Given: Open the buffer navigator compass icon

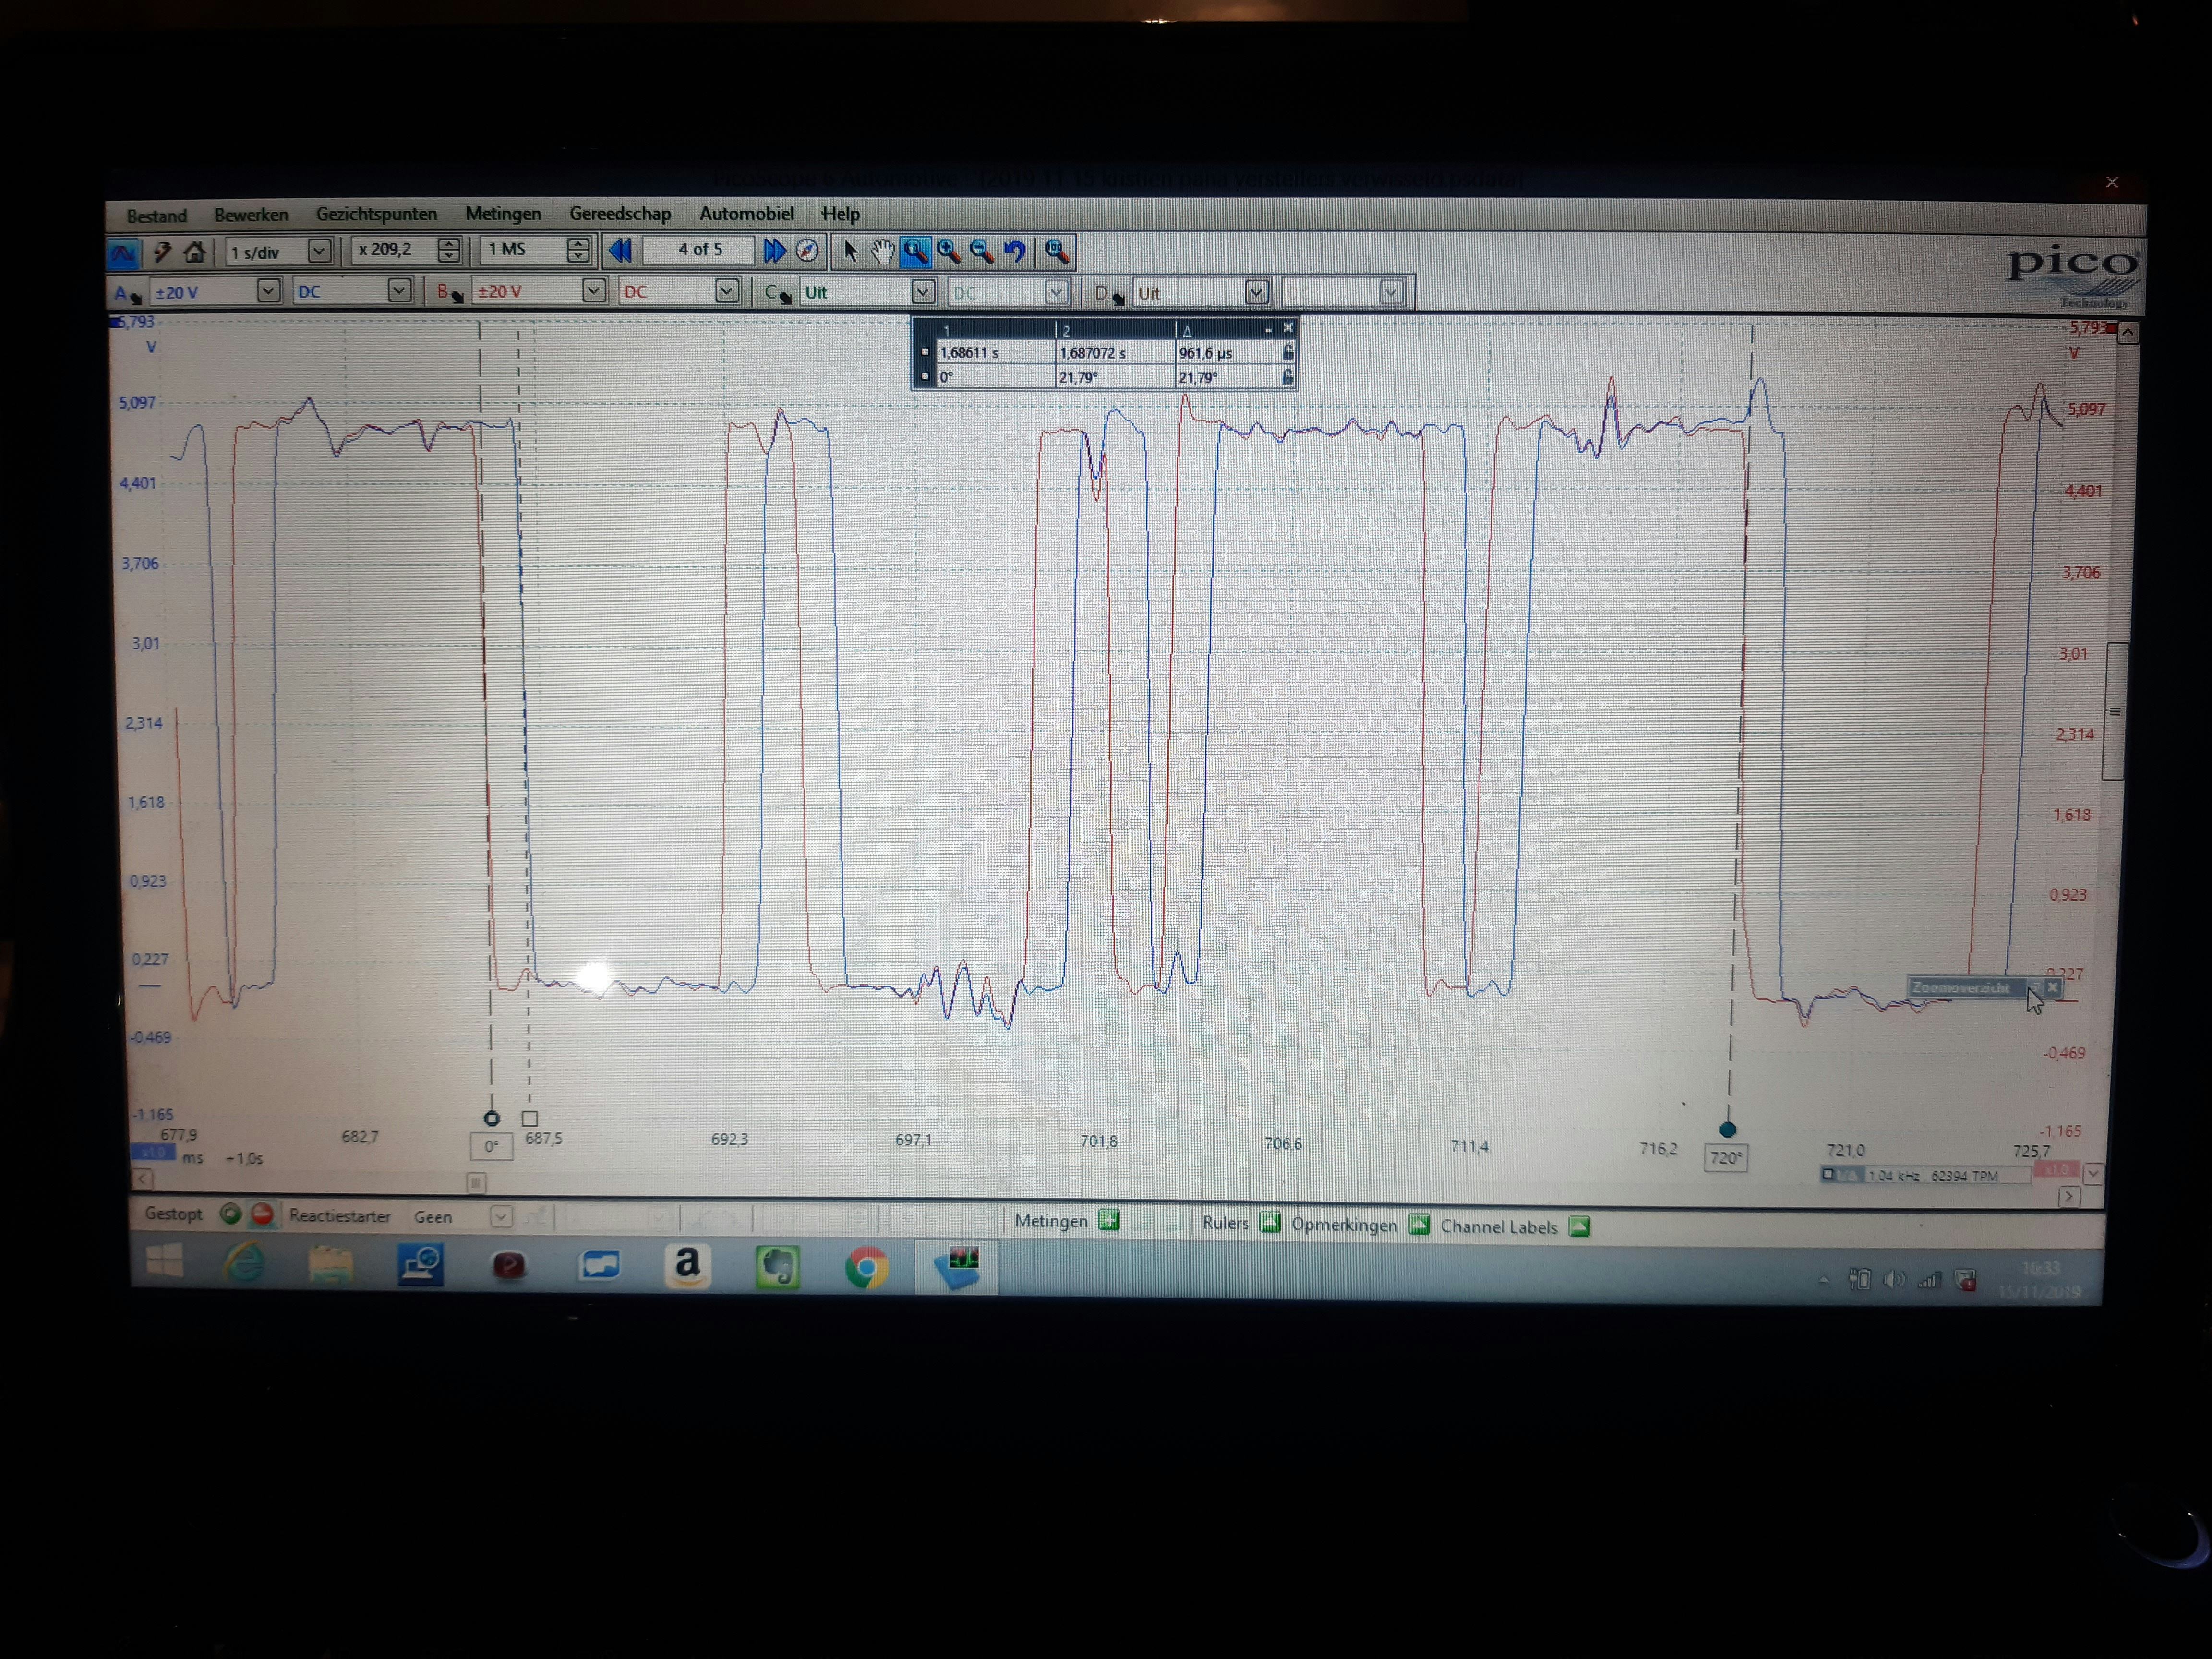Looking at the screenshot, I should [x=807, y=250].
